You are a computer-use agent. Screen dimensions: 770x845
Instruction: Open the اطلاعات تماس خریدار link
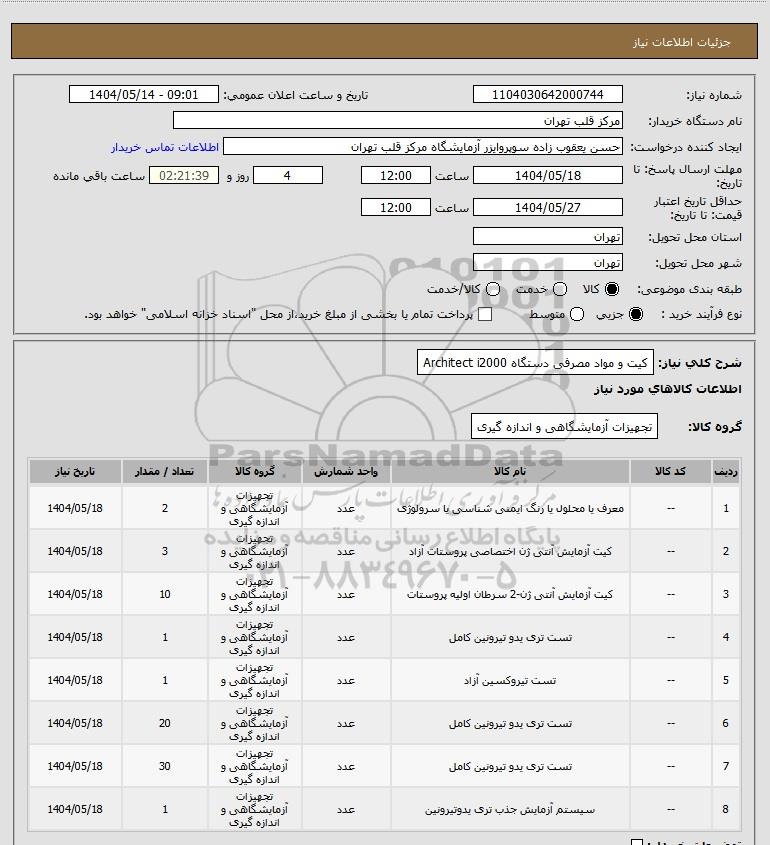(x=165, y=147)
